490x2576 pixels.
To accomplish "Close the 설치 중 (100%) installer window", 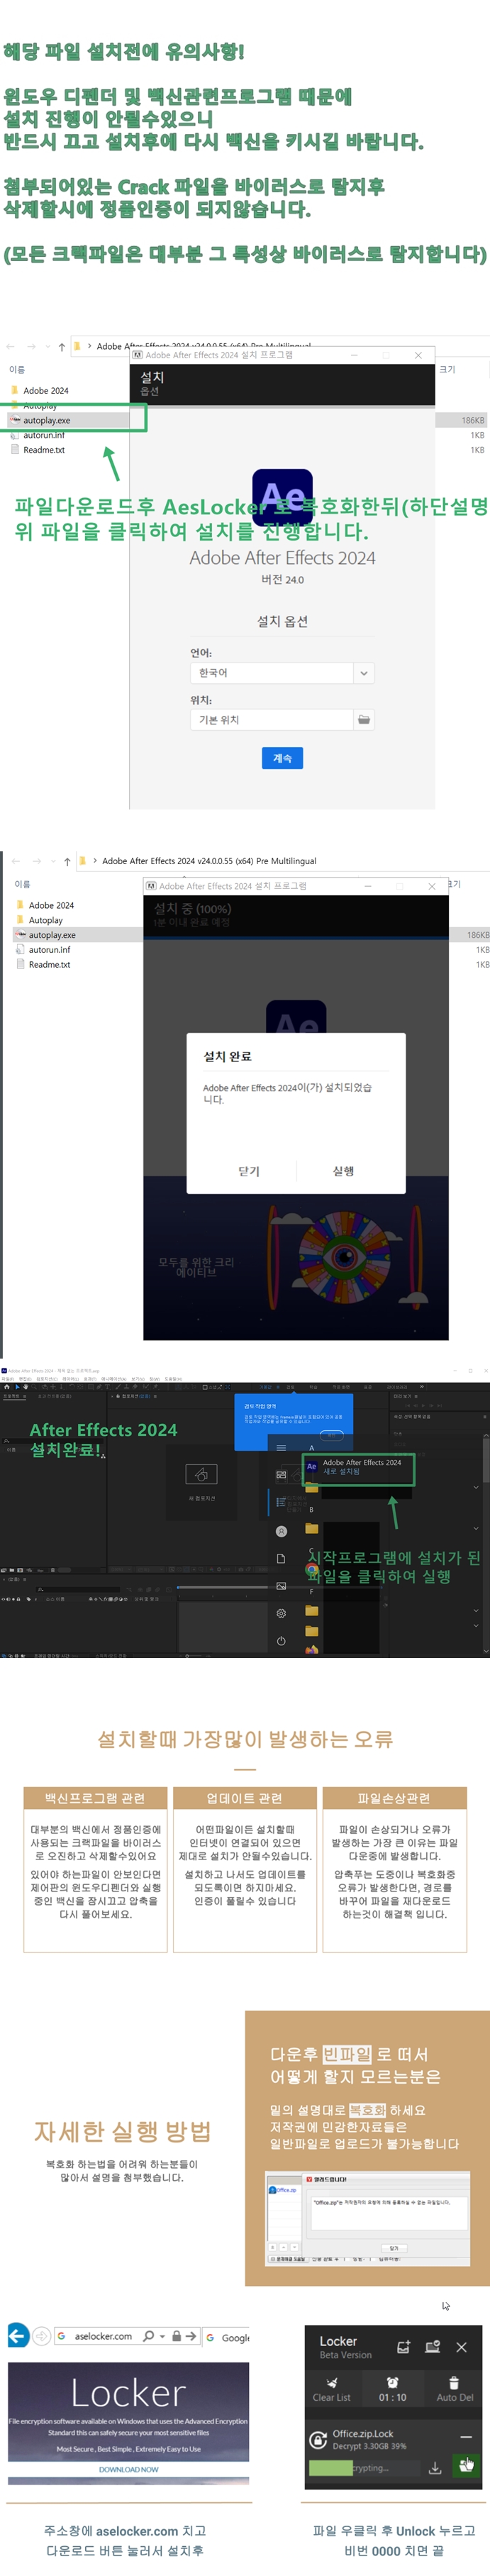I will point(432,886).
